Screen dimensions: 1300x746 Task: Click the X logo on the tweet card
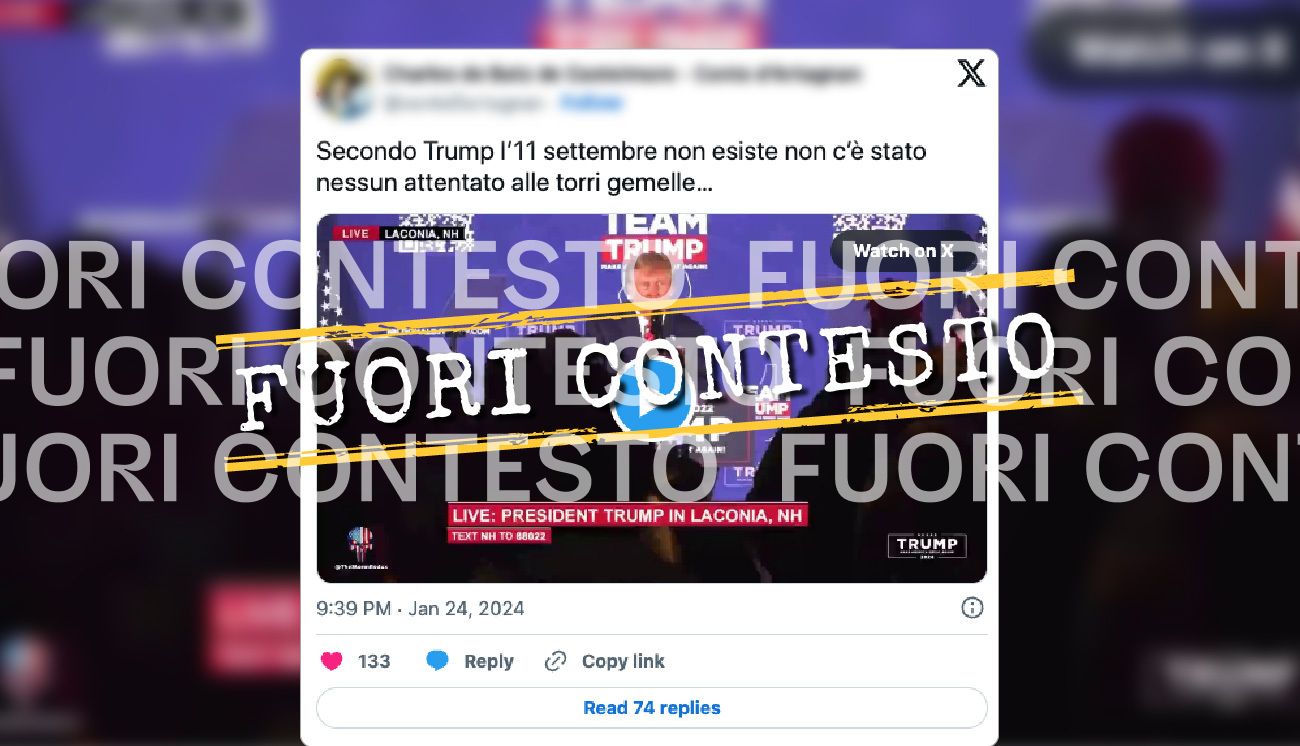coord(970,73)
